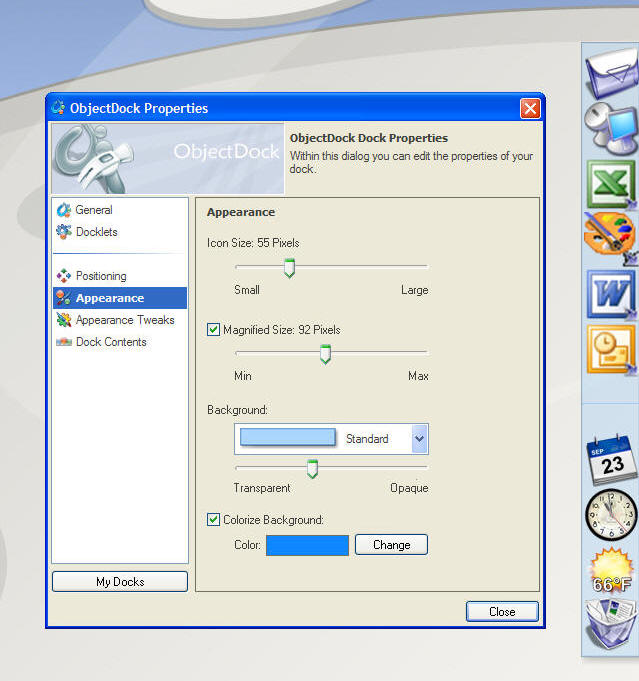Image resolution: width=639 pixels, height=681 pixels.
Task: Disable the Colorize Background checkbox
Action: (213, 519)
